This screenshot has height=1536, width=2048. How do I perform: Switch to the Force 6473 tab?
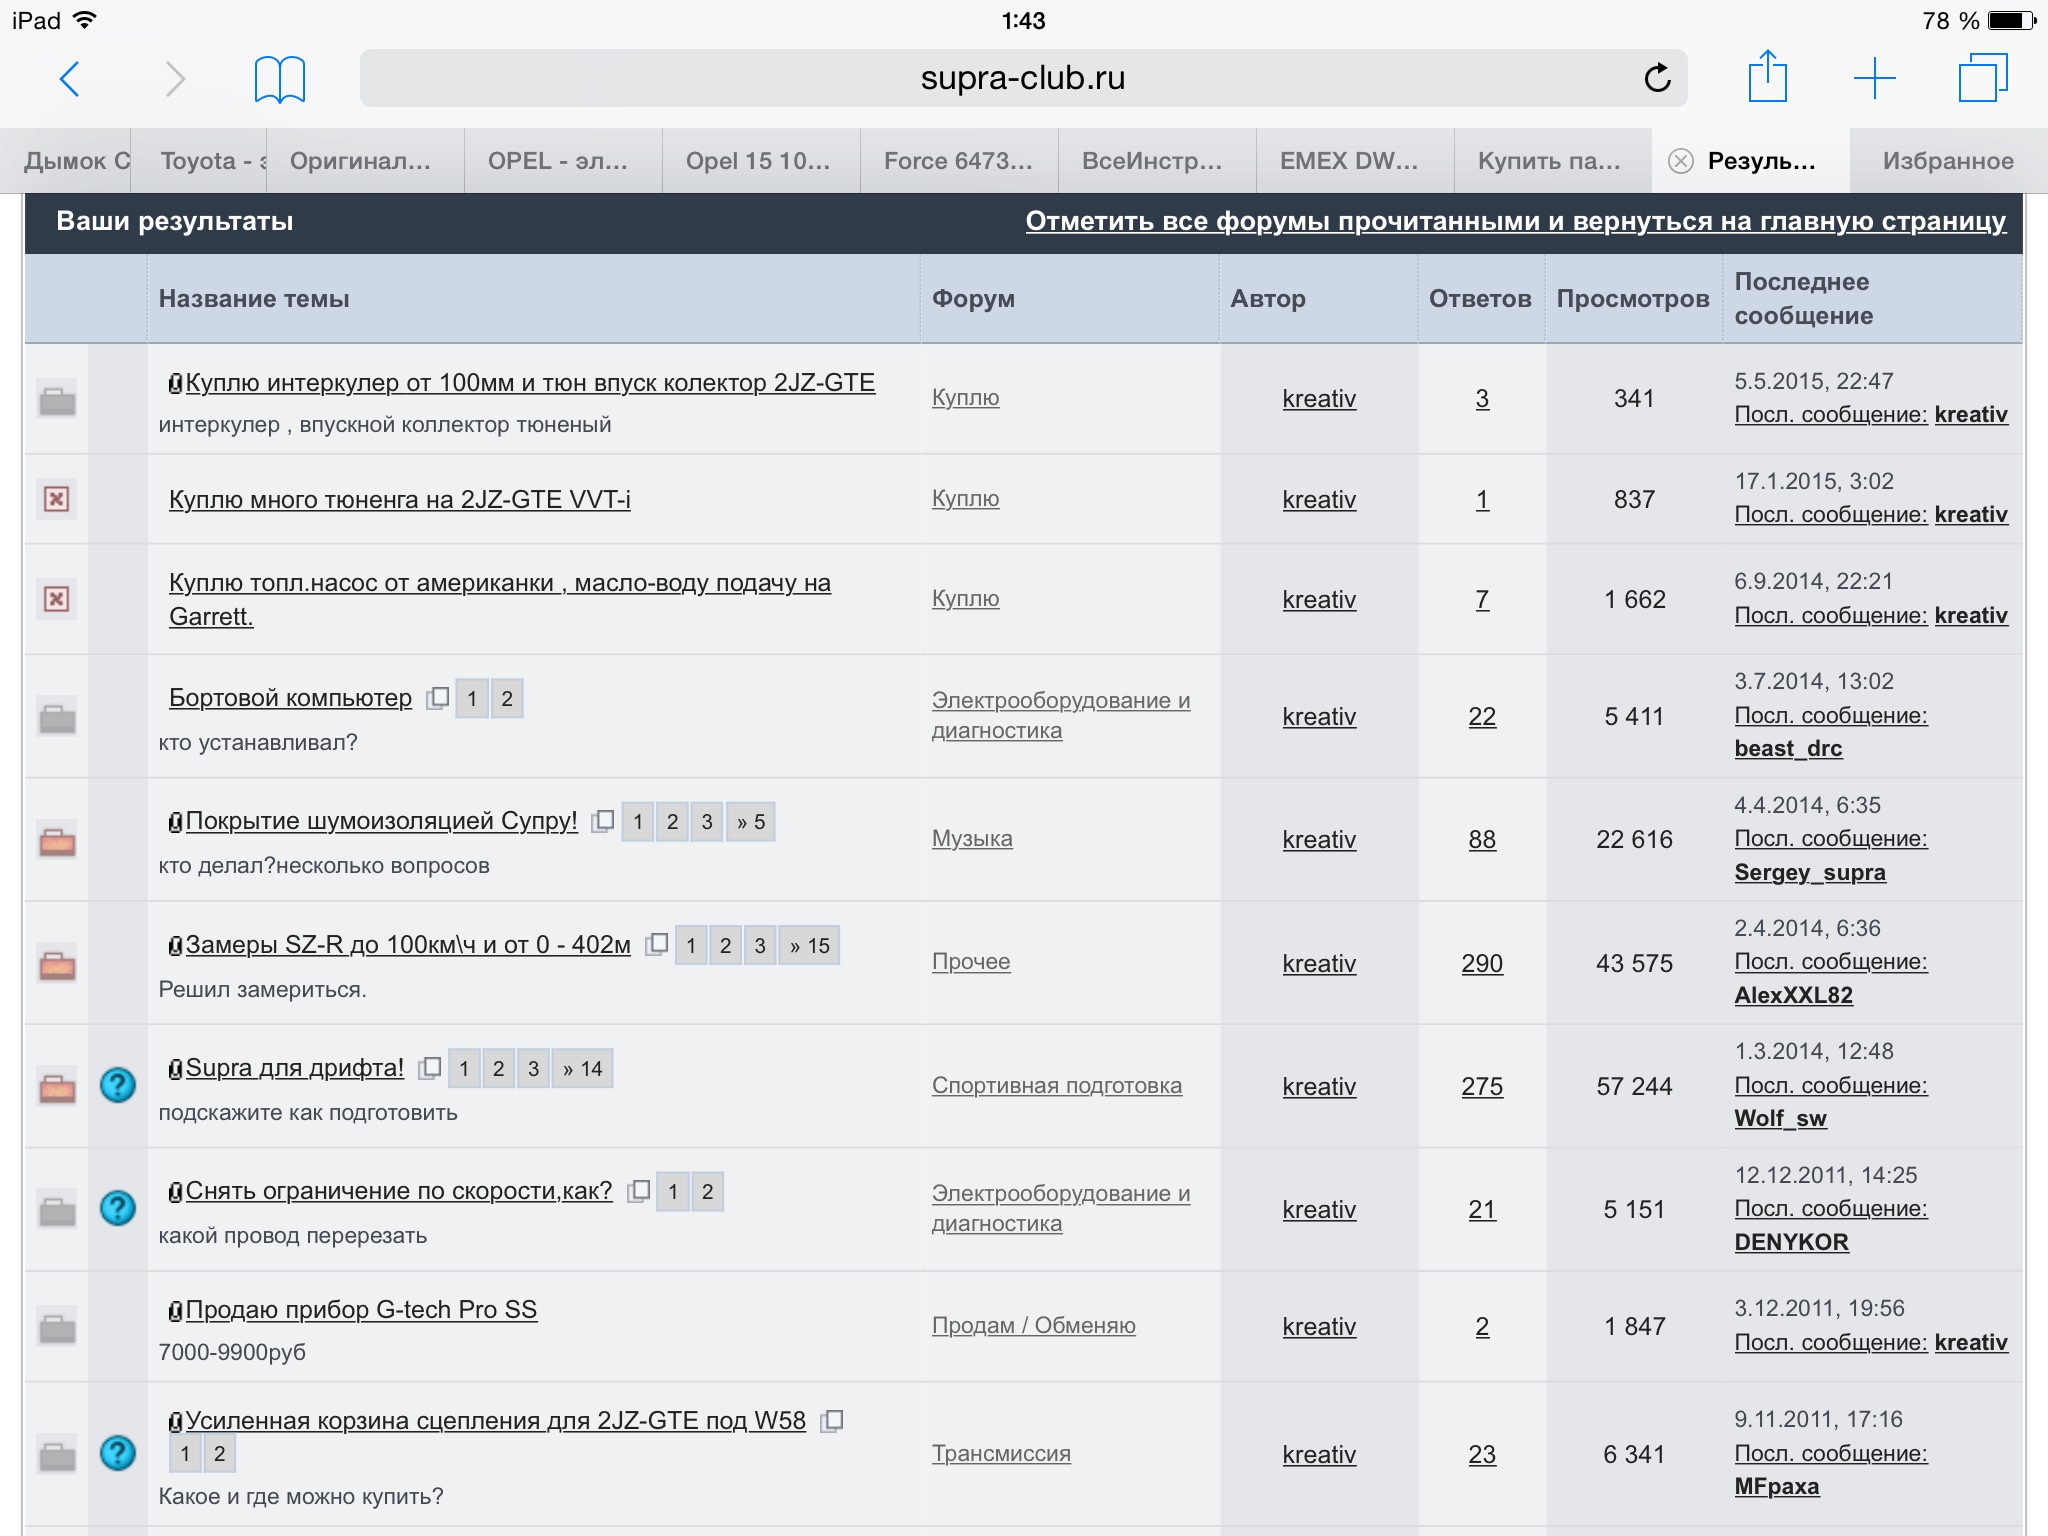click(957, 161)
